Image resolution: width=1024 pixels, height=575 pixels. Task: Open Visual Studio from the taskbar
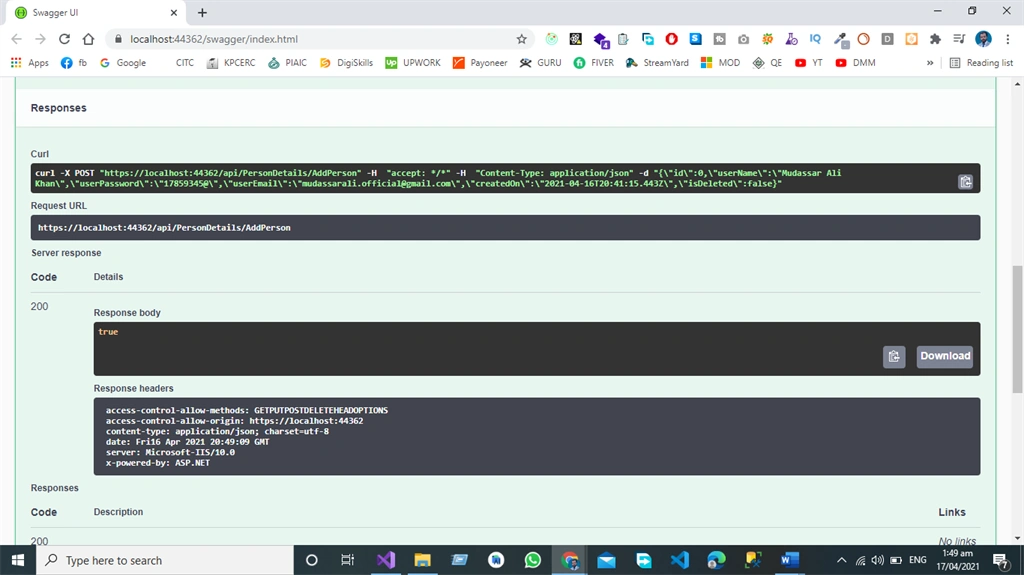coord(385,560)
